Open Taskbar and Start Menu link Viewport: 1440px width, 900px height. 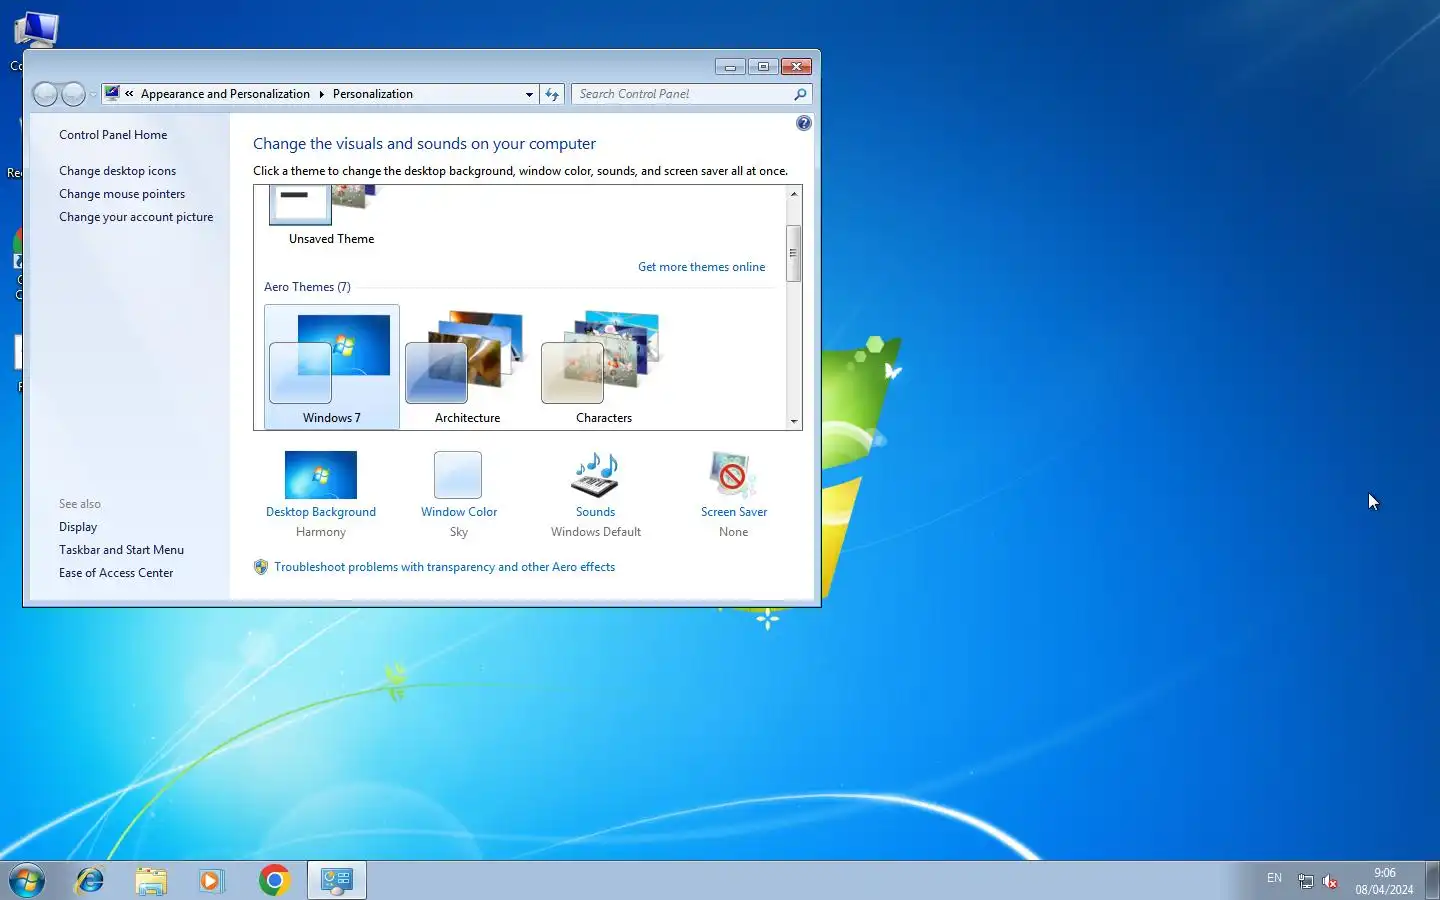[121, 550]
